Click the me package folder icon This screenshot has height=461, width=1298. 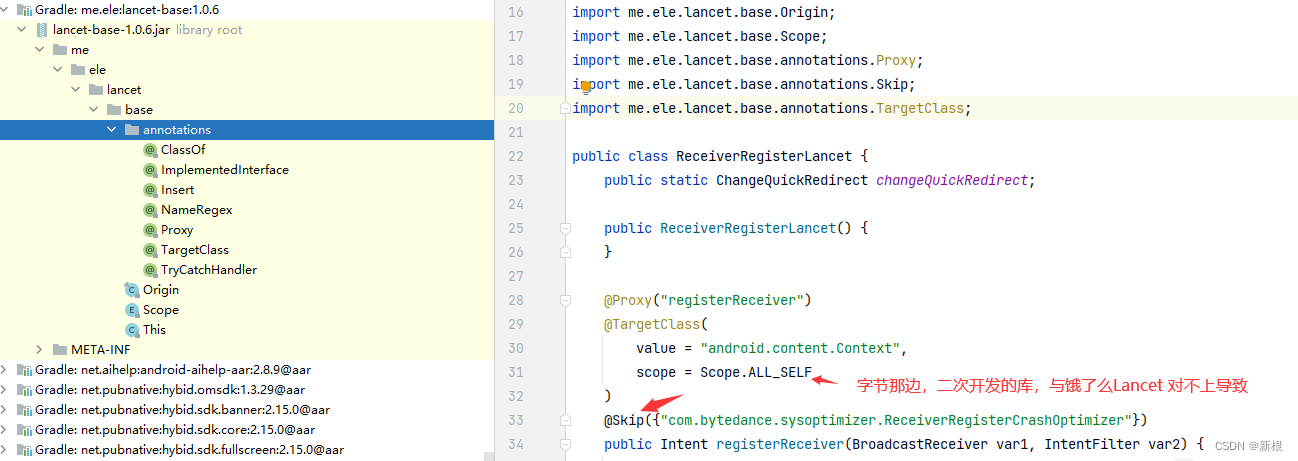click(60, 50)
